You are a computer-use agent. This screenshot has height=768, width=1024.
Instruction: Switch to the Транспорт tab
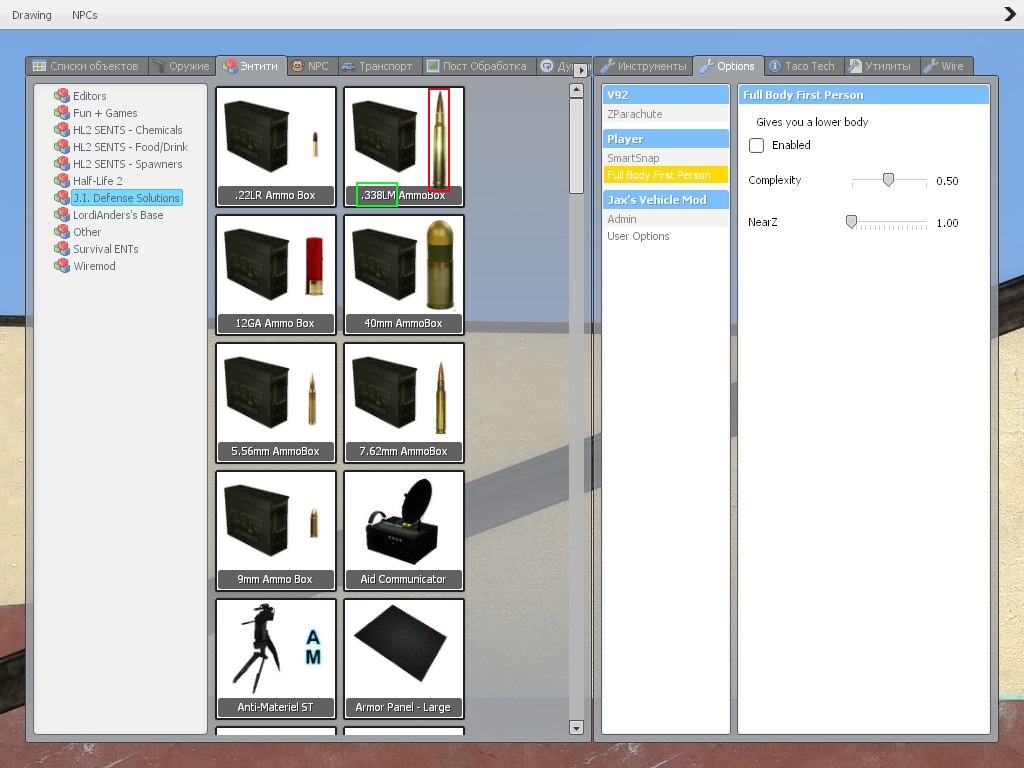378,66
